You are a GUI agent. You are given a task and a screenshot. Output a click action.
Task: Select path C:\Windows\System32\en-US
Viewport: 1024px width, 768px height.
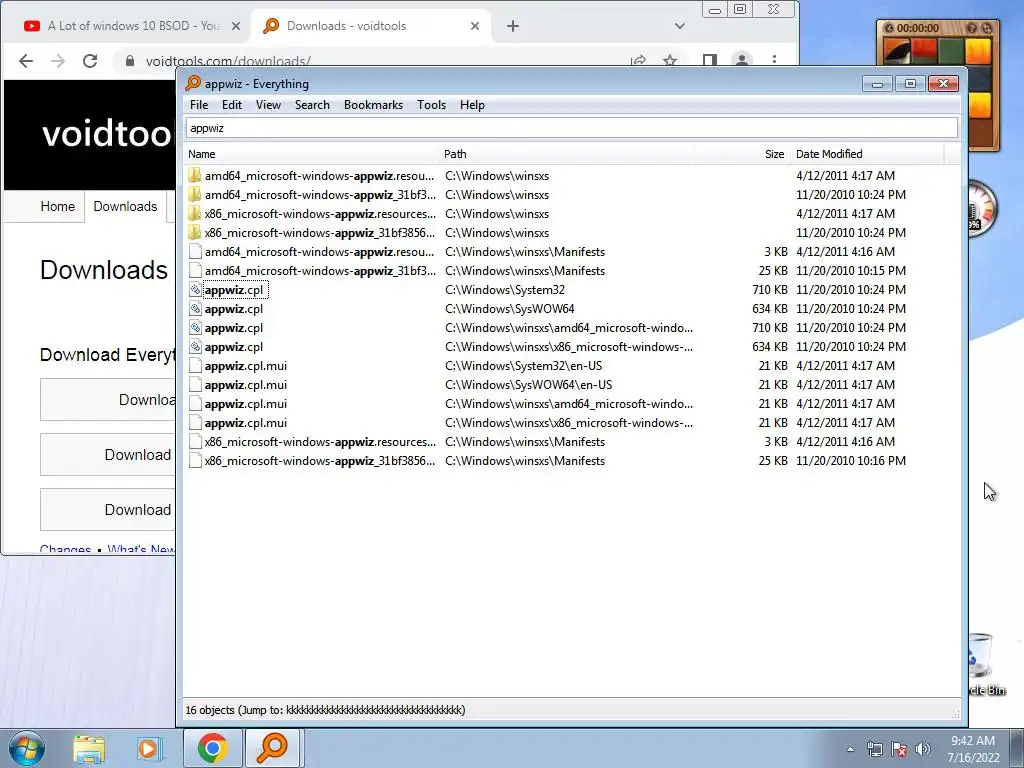523,366
